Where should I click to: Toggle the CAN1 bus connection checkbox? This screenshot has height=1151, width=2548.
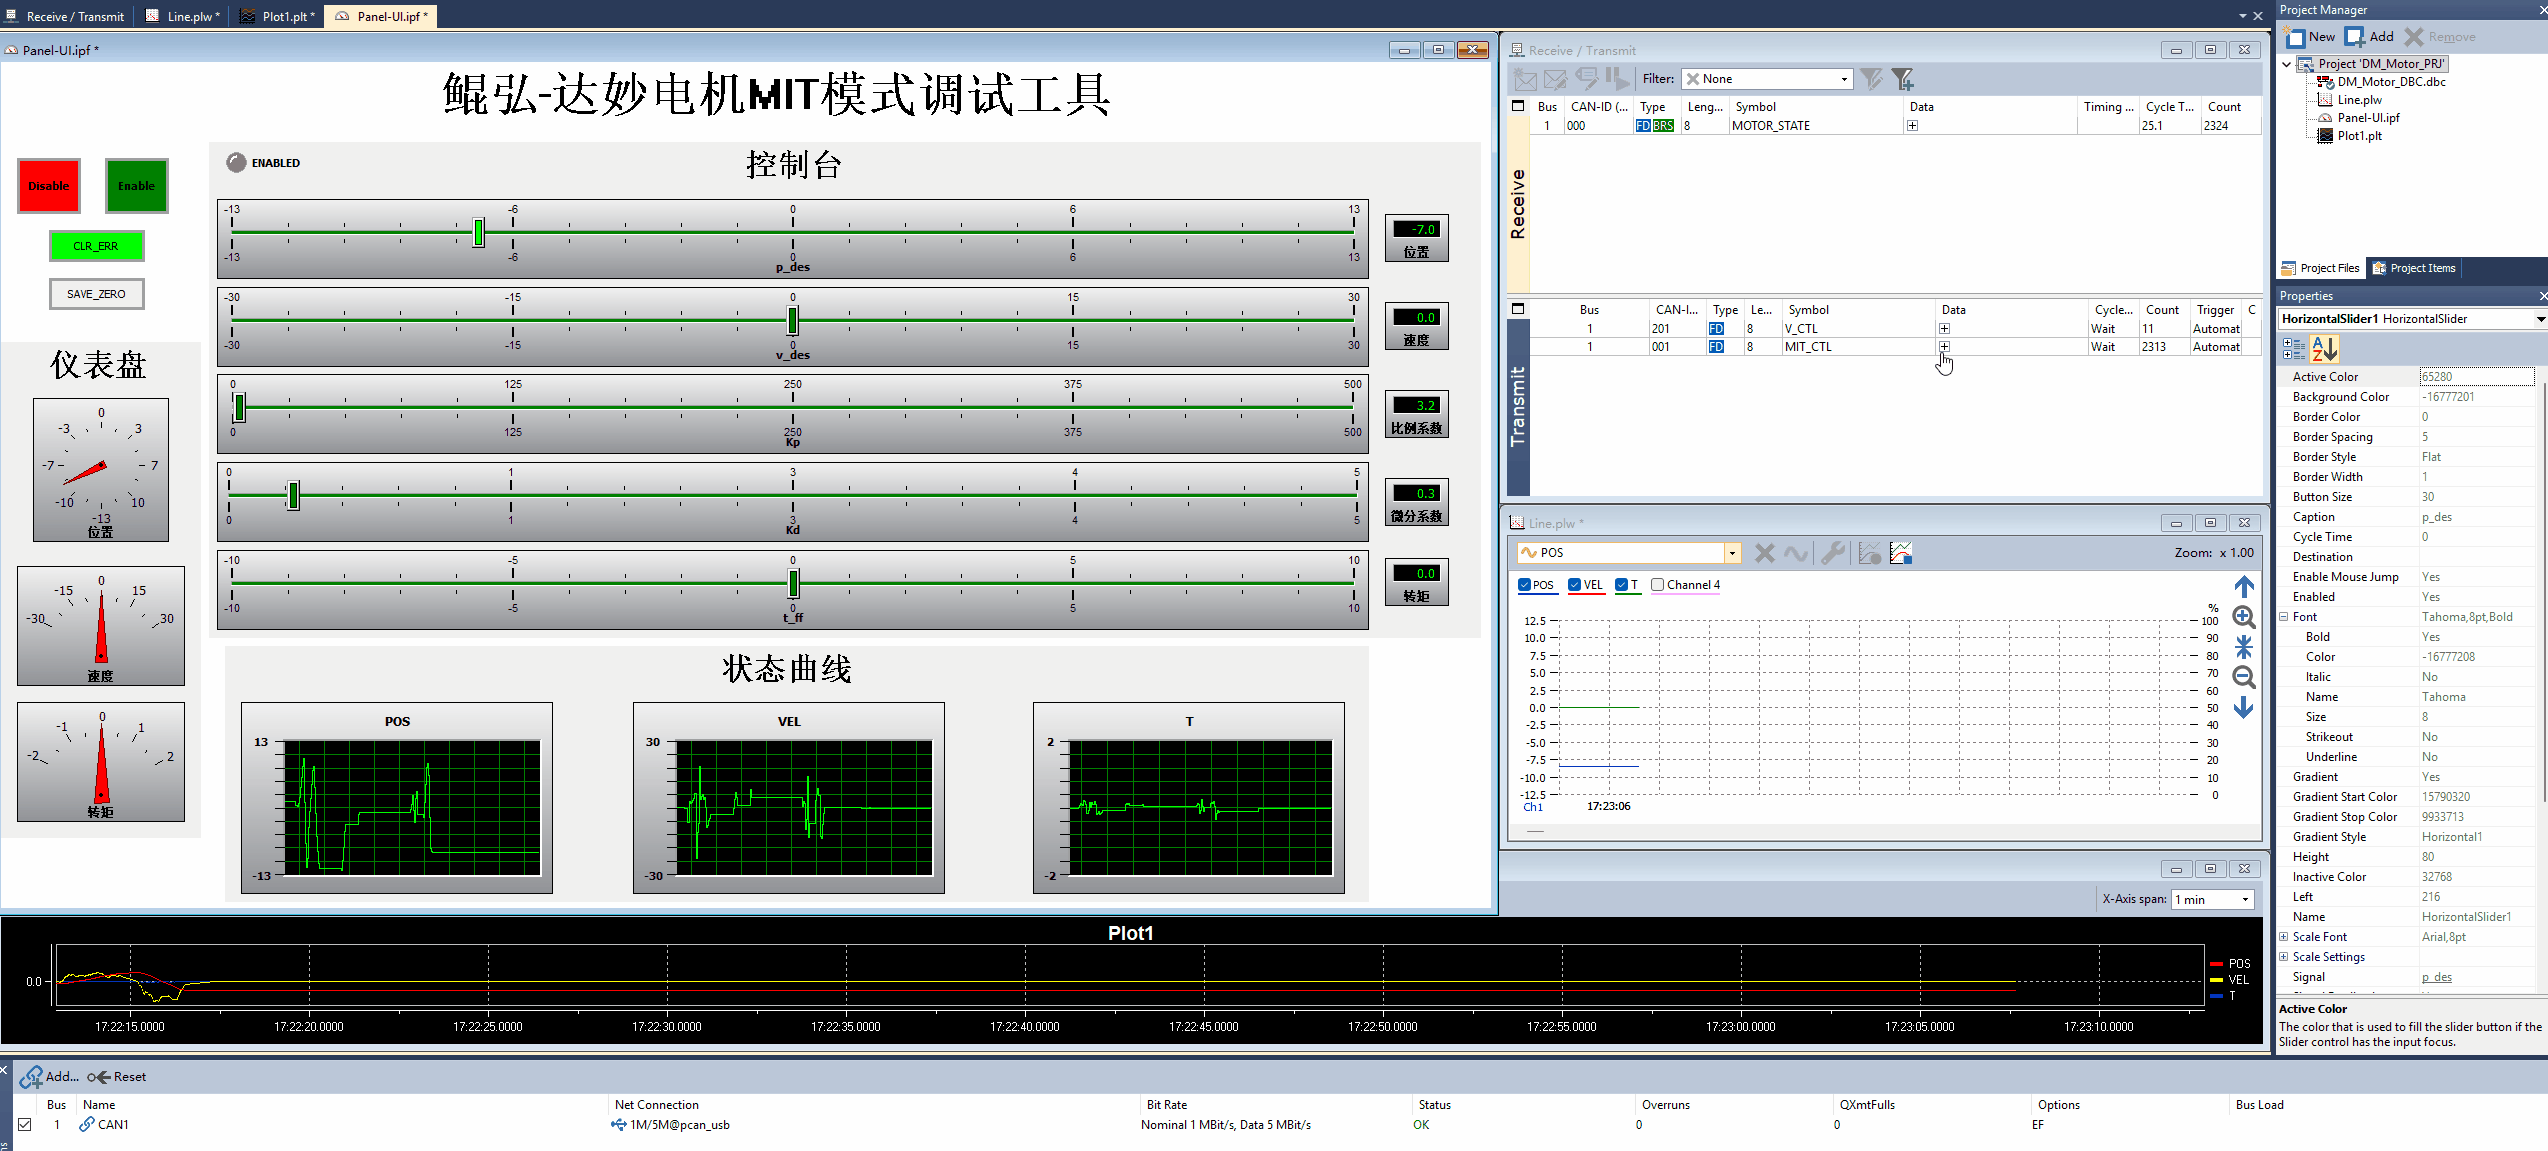tap(25, 1124)
